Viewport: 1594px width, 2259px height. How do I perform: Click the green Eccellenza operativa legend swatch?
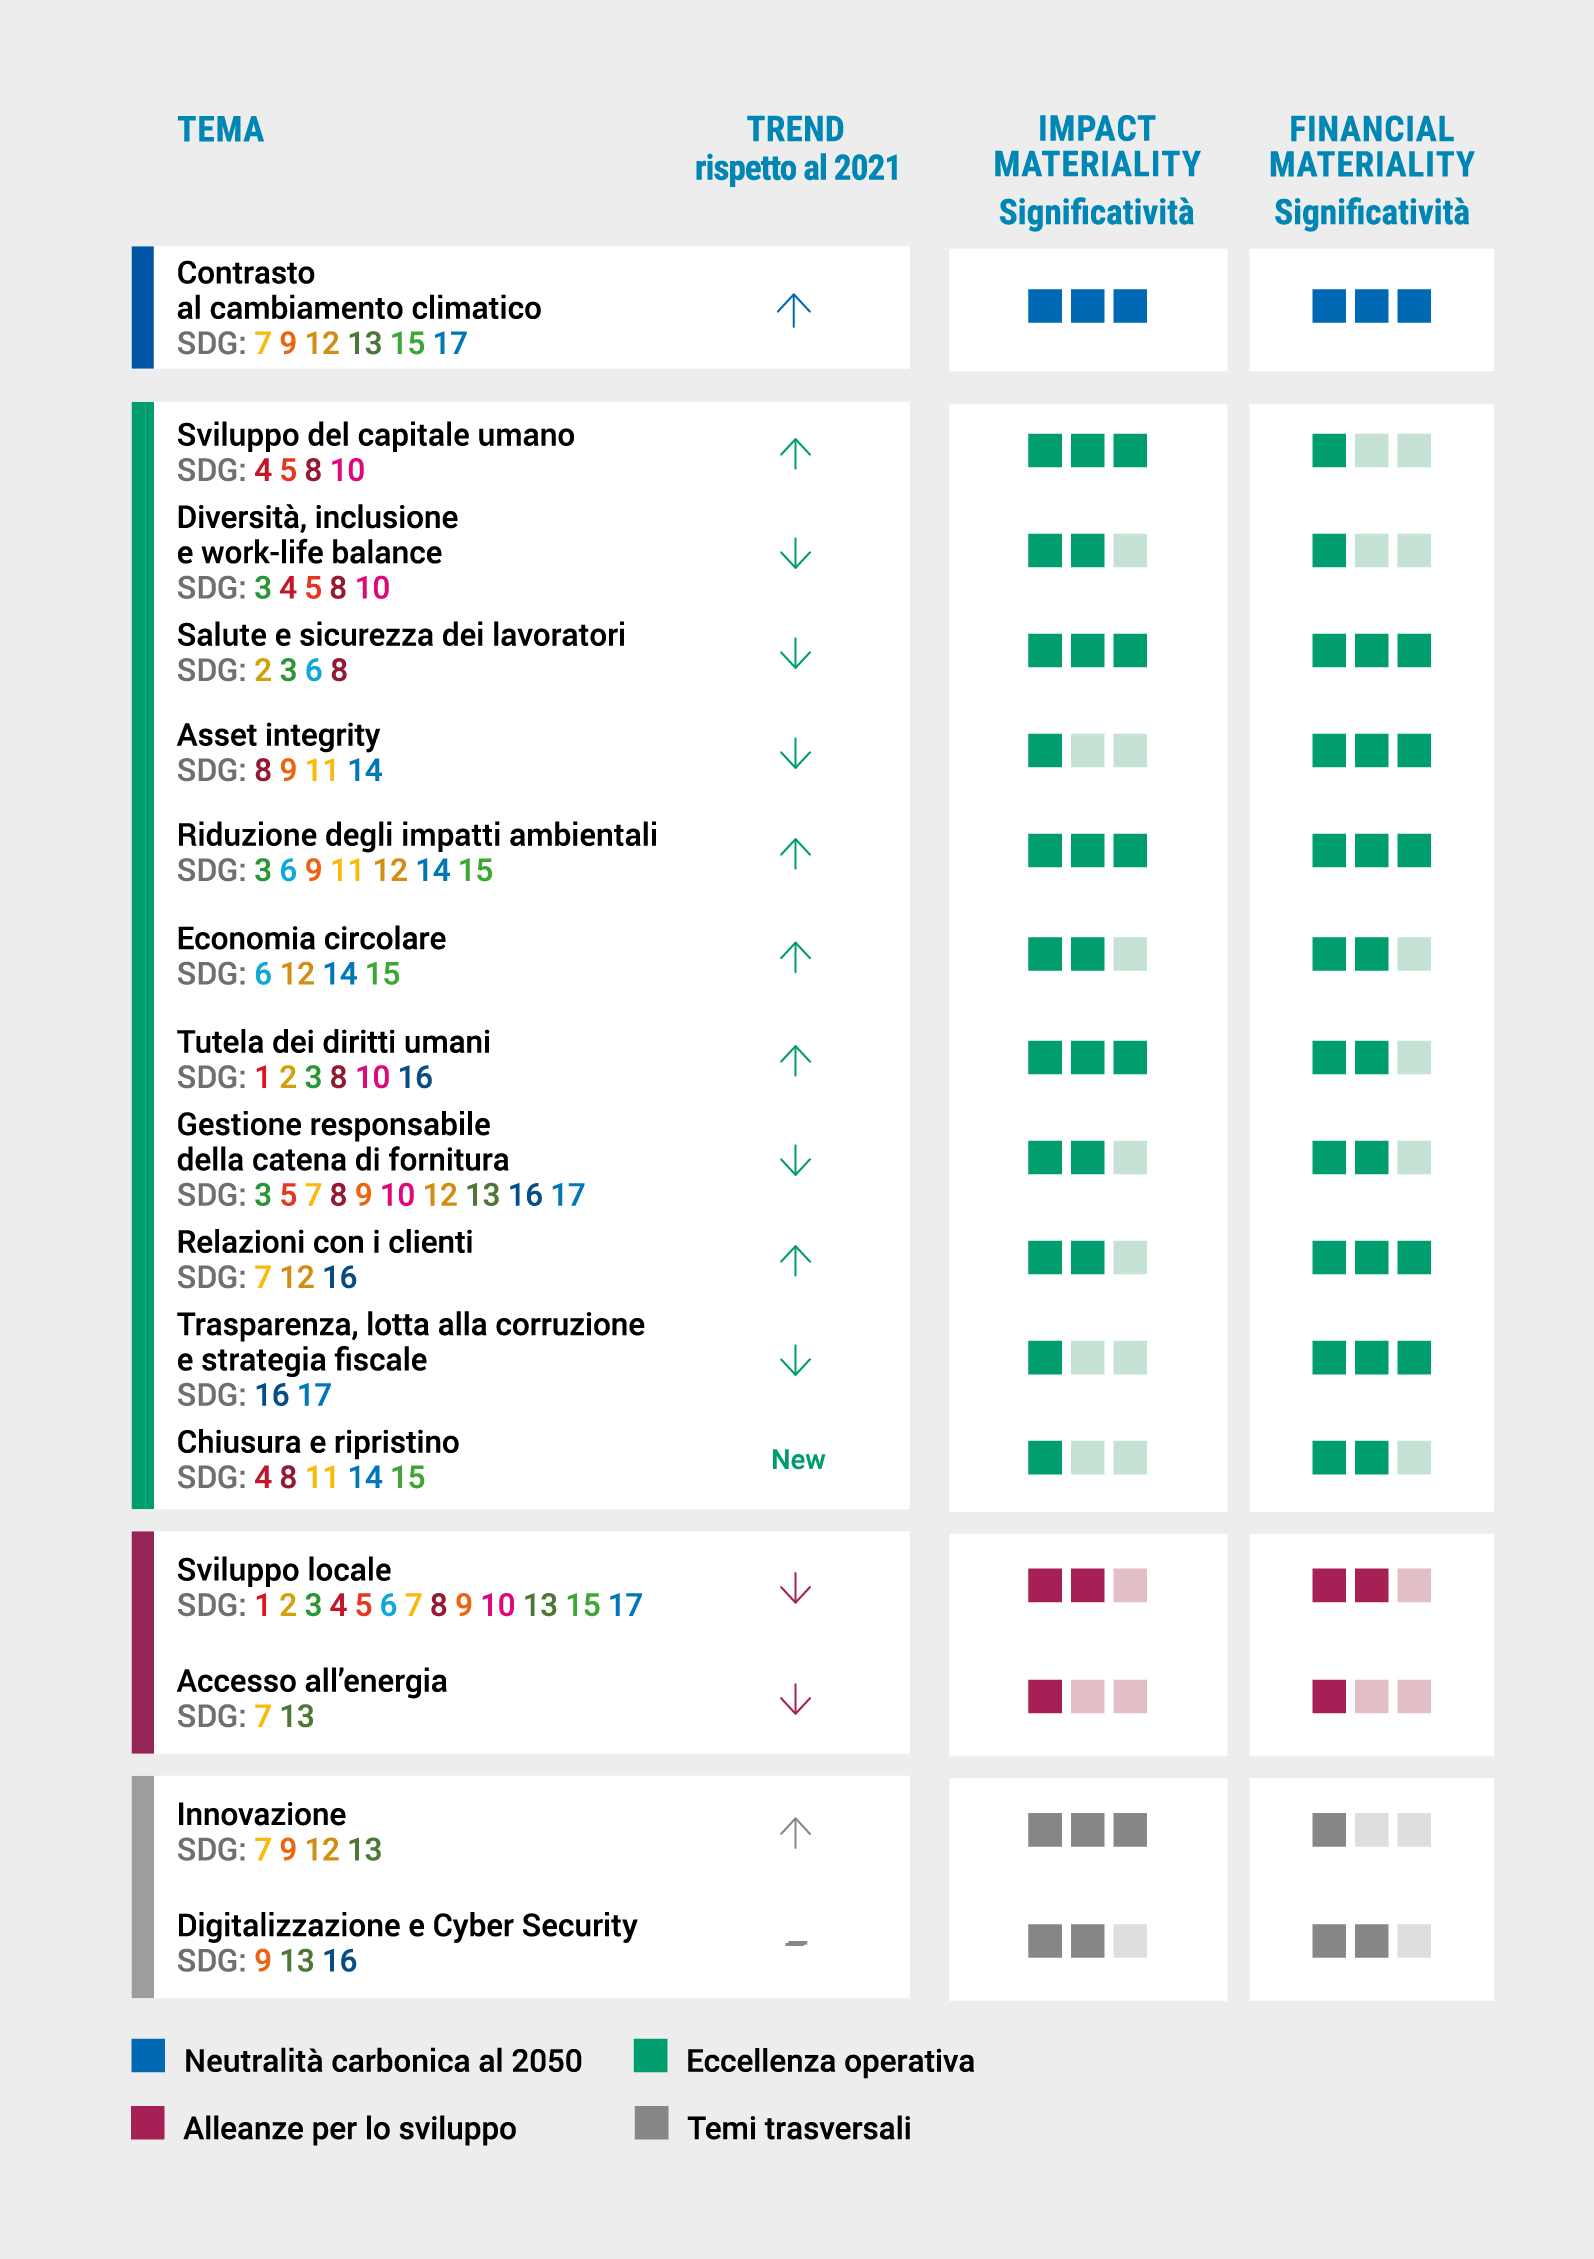[650, 2055]
